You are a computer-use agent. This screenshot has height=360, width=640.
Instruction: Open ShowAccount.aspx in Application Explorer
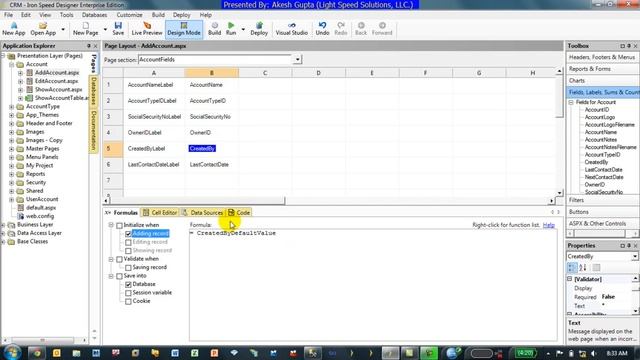(58, 89)
